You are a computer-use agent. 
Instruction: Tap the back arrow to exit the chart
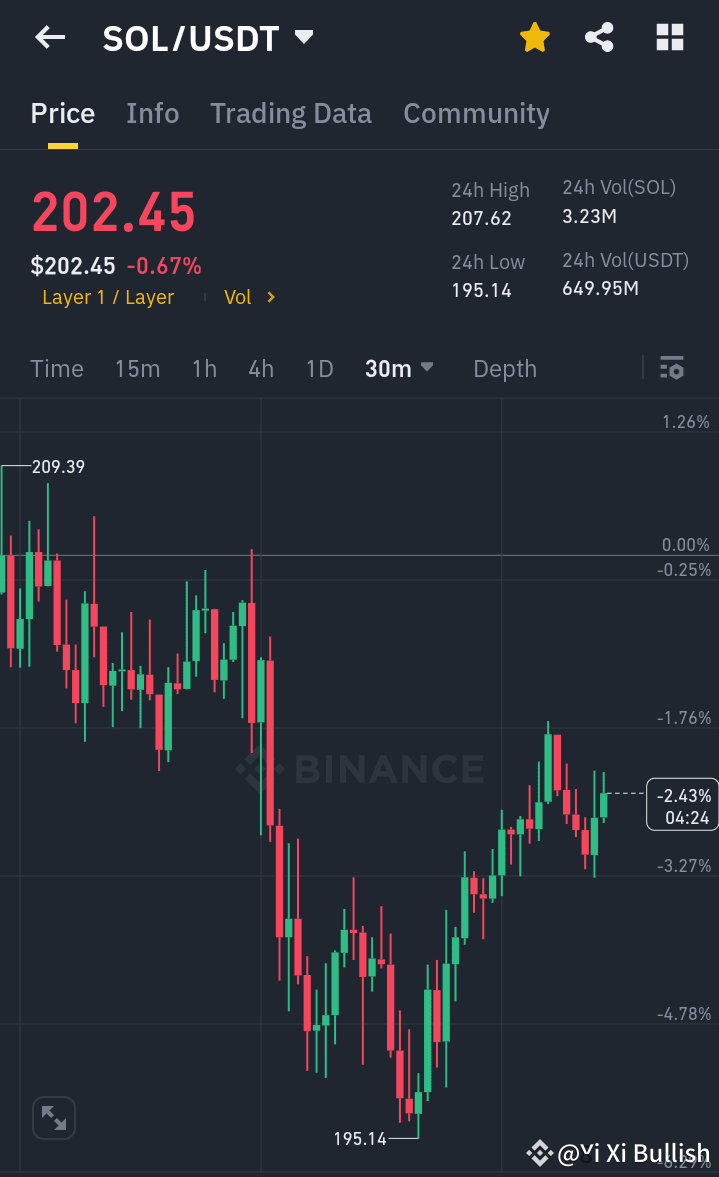tap(49, 37)
